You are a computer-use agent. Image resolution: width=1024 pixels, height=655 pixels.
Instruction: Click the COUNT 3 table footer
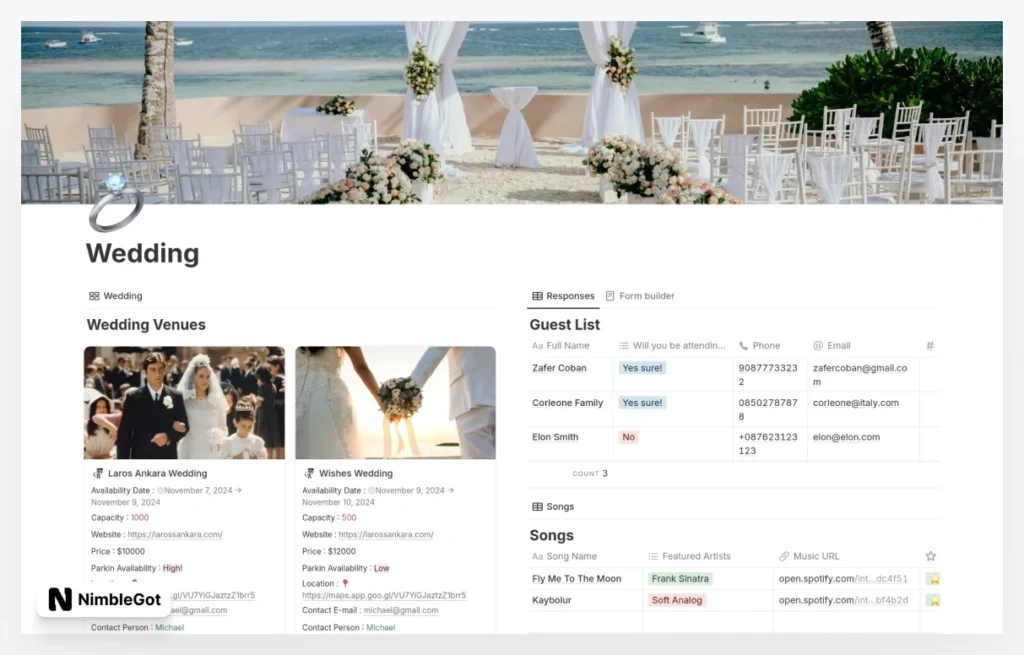pyautogui.click(x=590, y=473)
